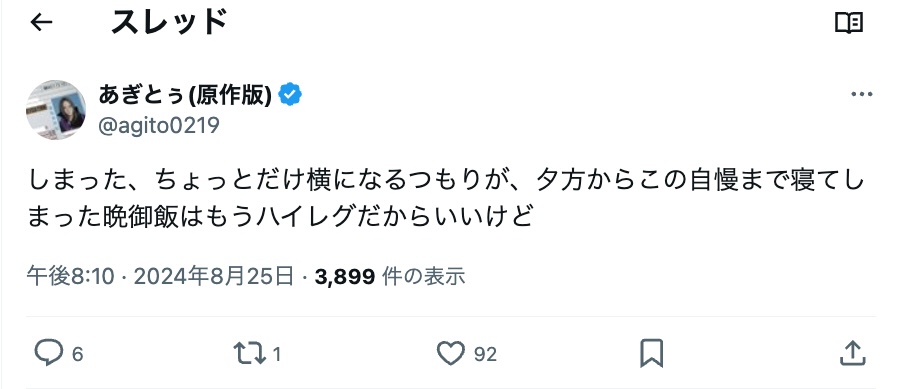
Task: Click the 2024年8月25日 date
Action: (x=214, y=277)
